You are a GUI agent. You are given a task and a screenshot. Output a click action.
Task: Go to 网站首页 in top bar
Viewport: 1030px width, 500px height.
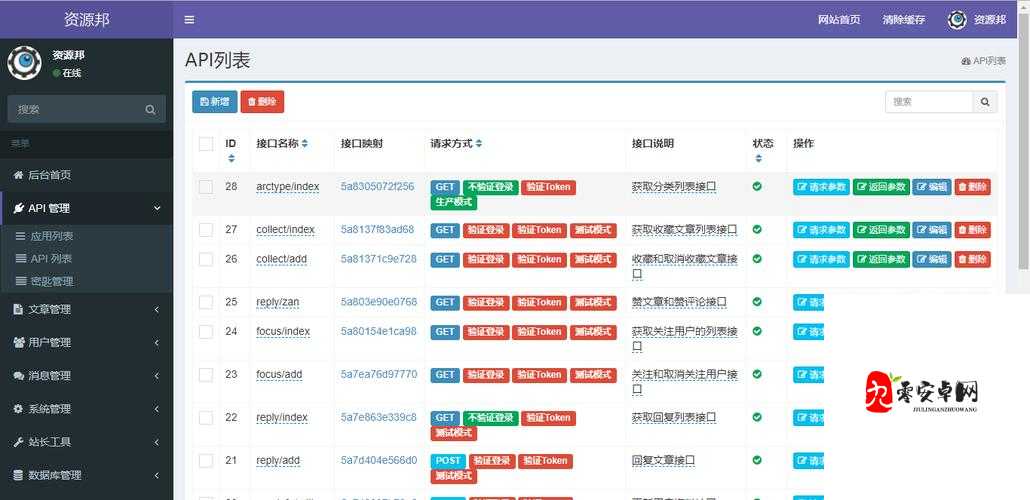point(839,20)
